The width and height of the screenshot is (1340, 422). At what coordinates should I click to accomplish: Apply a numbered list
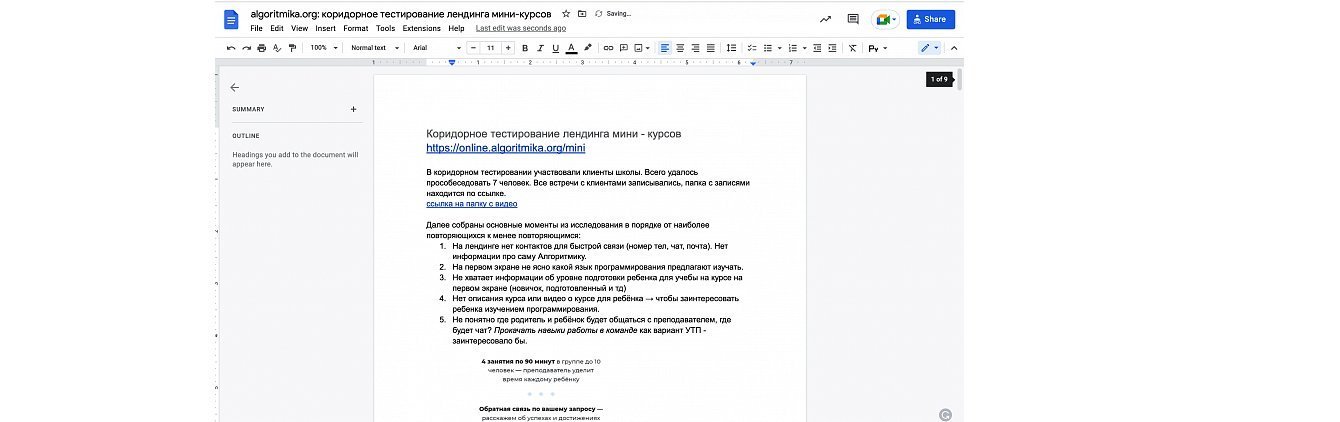click(x=793, y=48)
